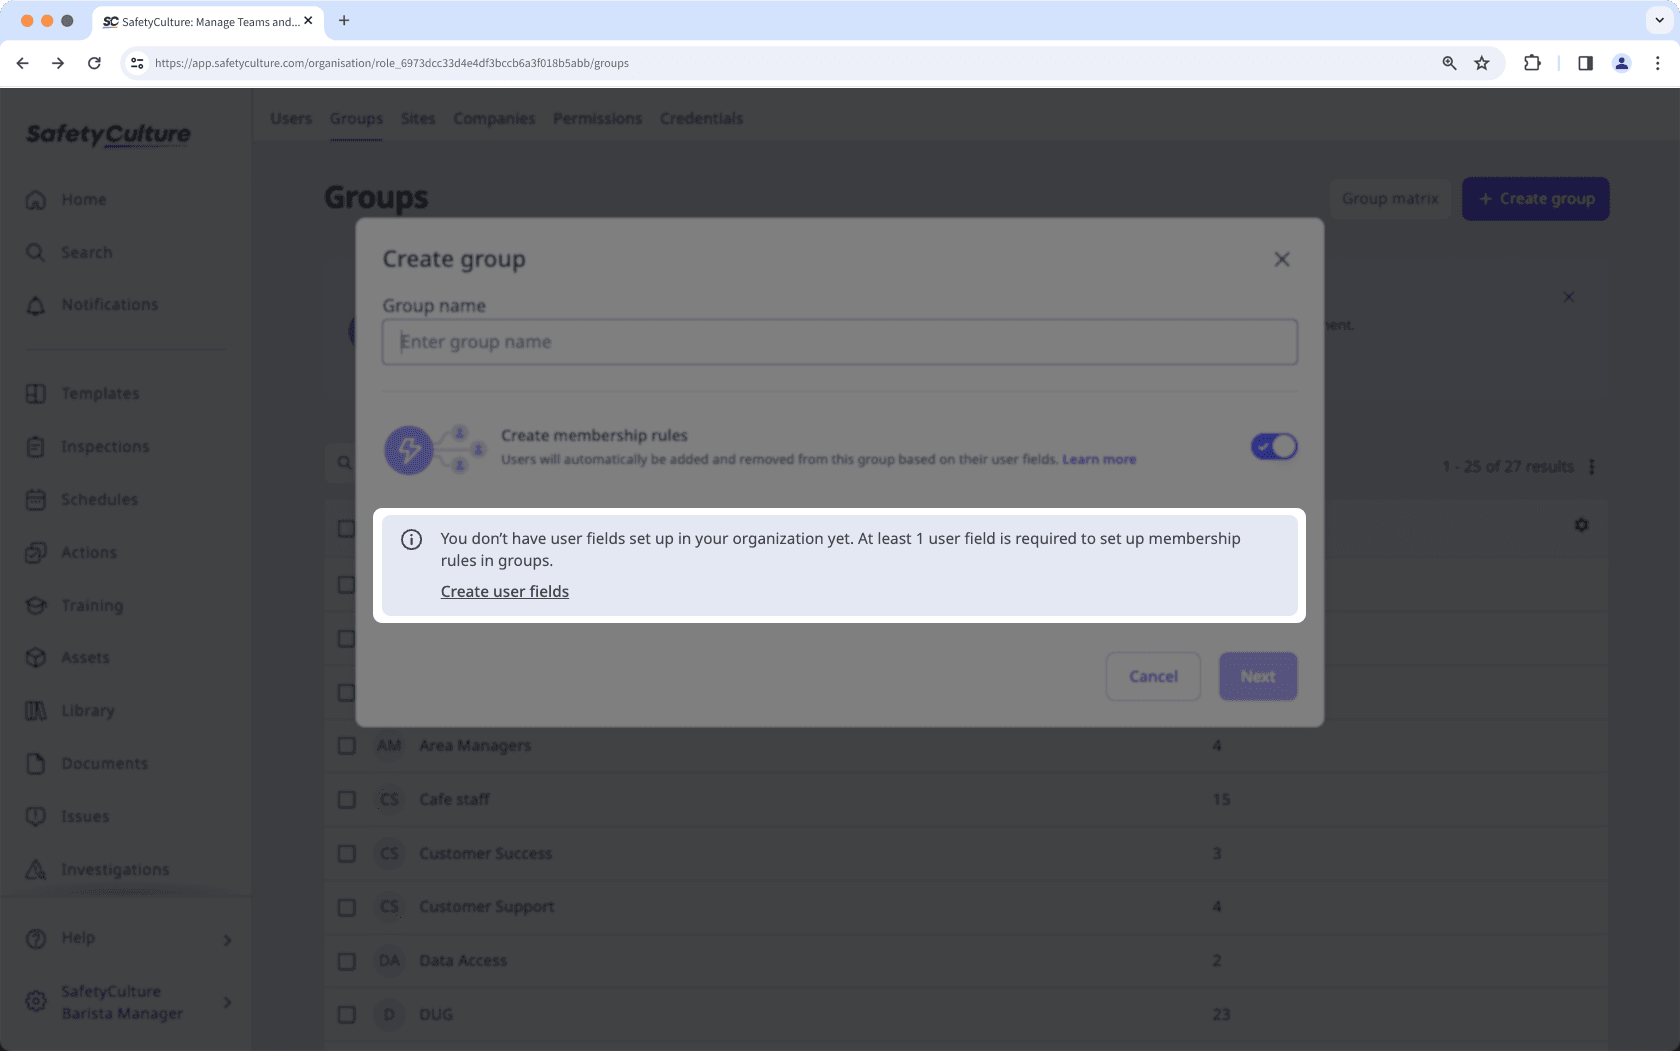Click the Create user fields link

pyautogui.click(x=504, y=591)
